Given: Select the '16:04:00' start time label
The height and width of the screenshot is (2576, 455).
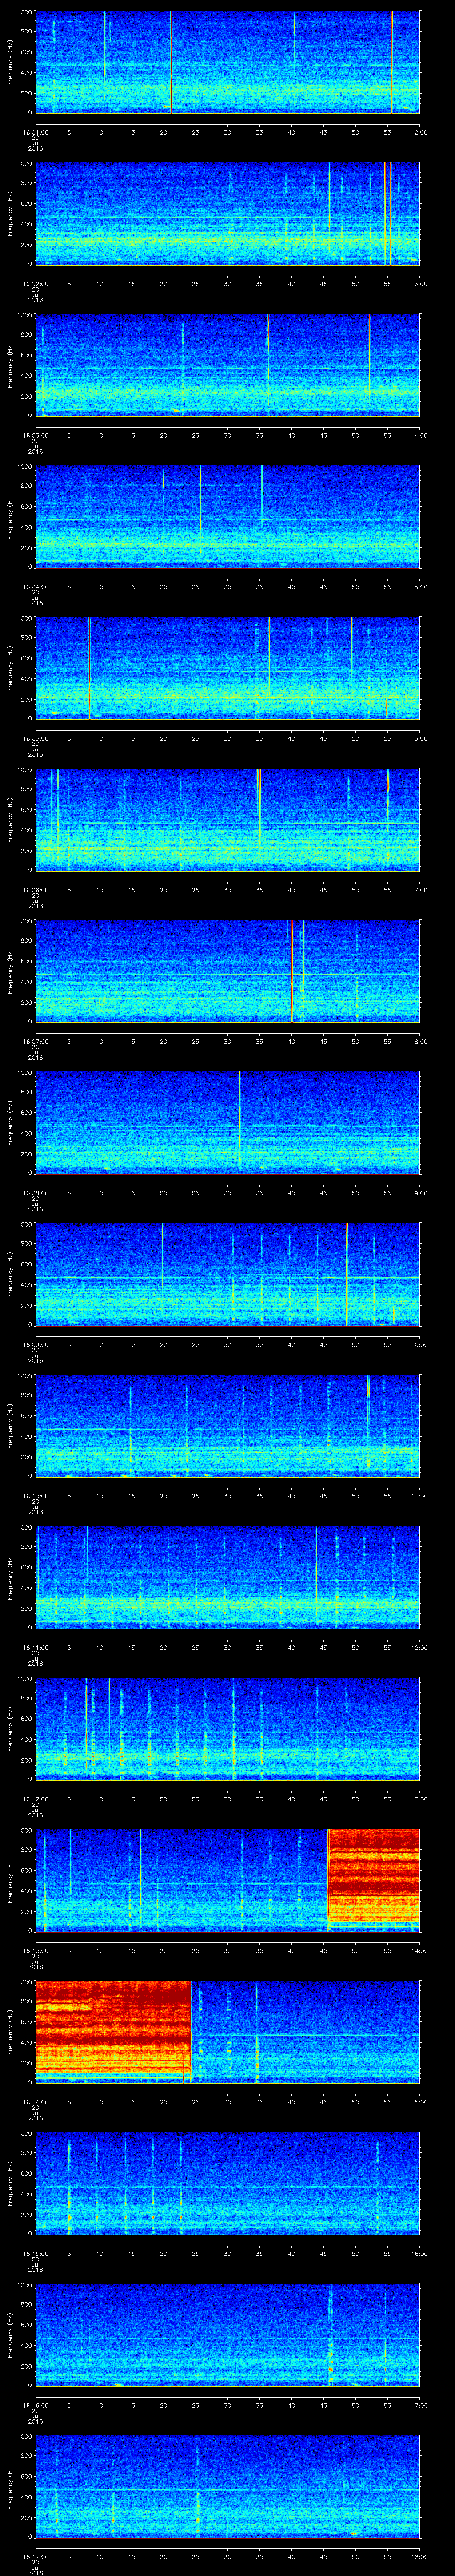Looking at the screenshot, I should pyautogui.click(x=35, y=587).
